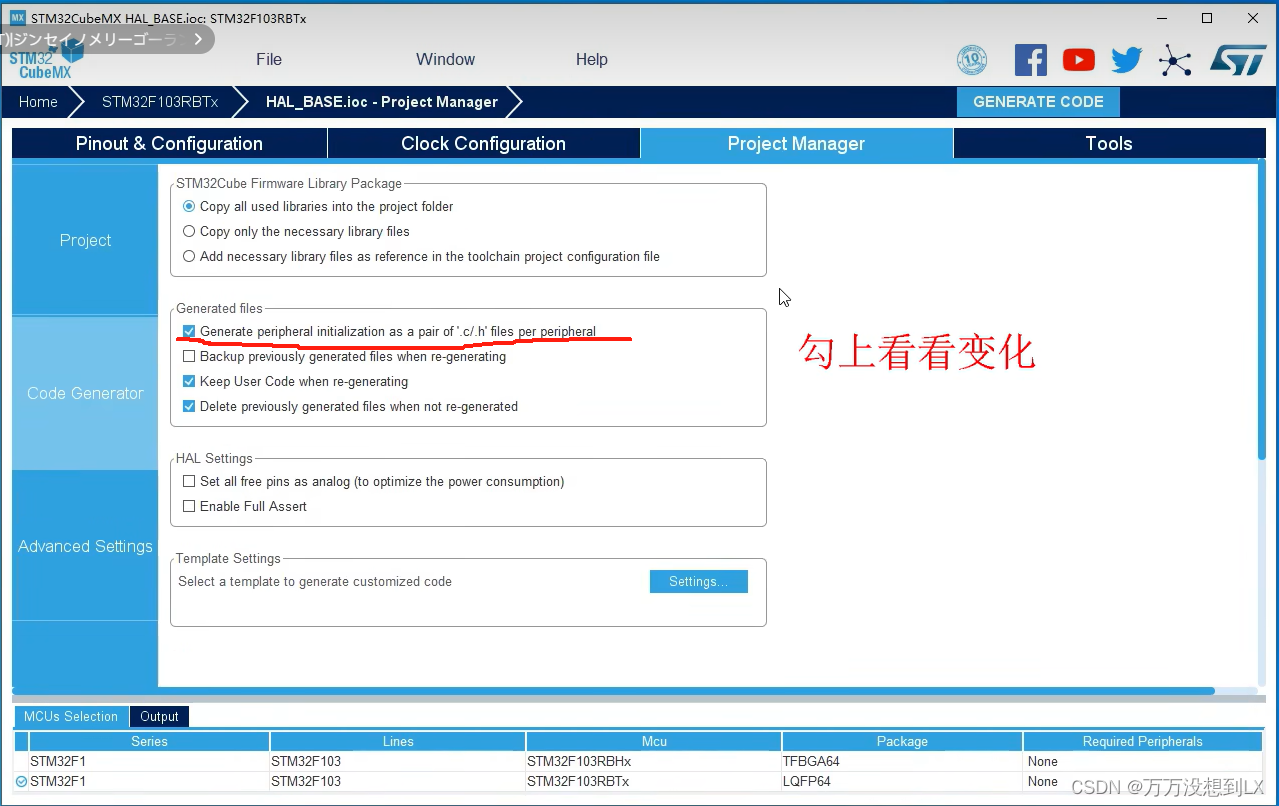1279x806 pixels.
Task: Open the Output tab at the bottom
Action: 159,716
